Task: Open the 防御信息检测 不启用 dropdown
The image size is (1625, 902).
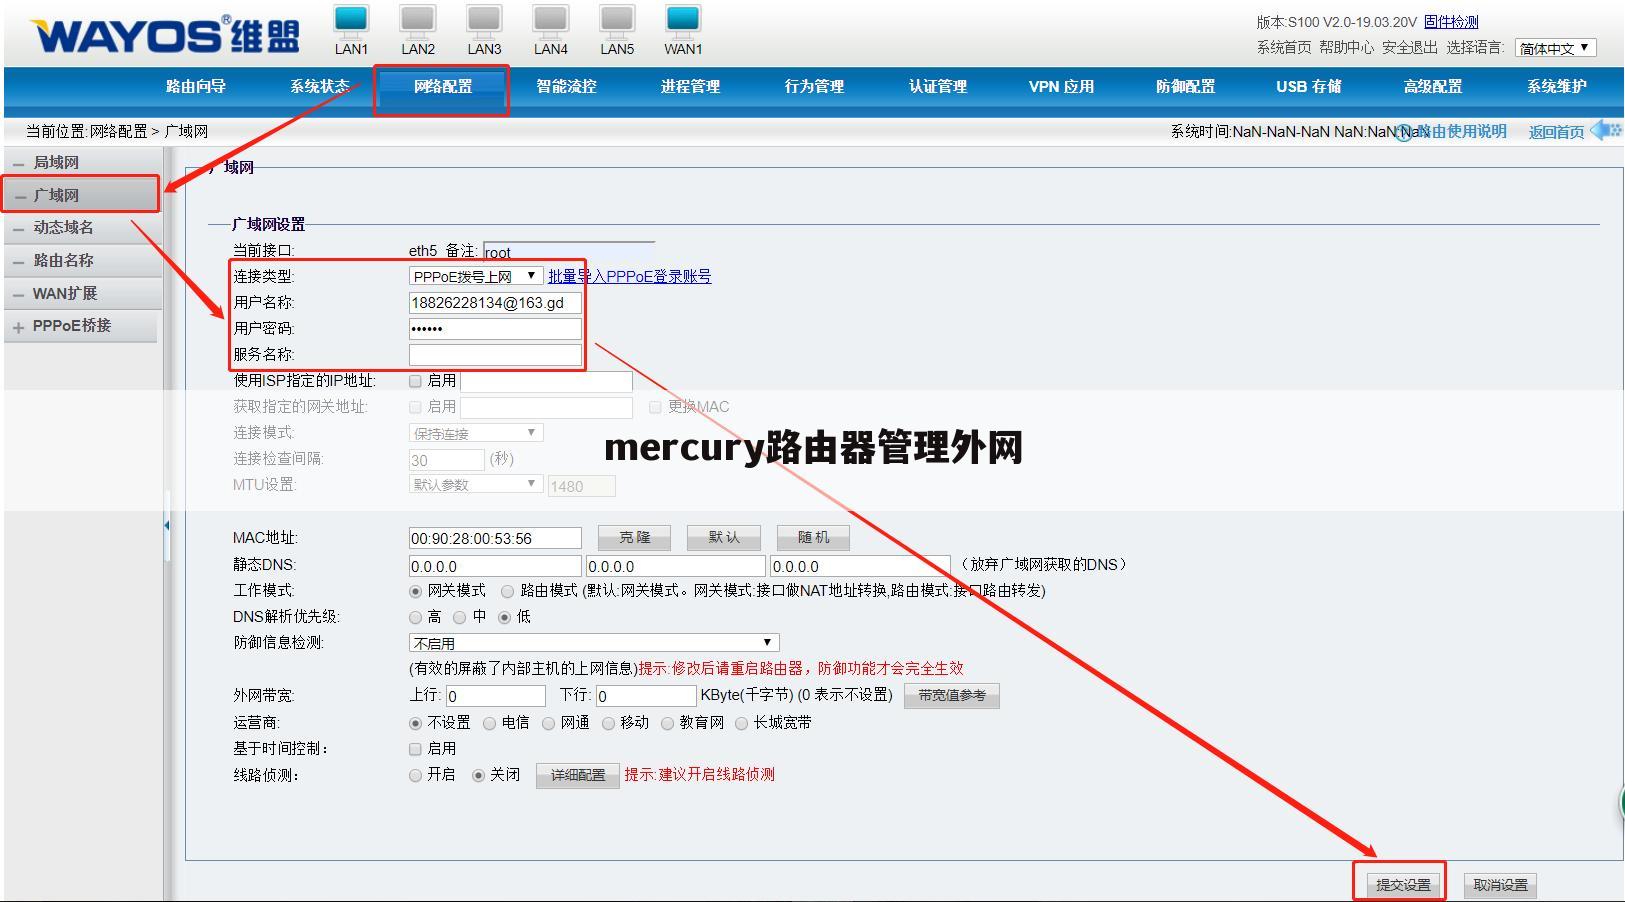Action: 594,643
